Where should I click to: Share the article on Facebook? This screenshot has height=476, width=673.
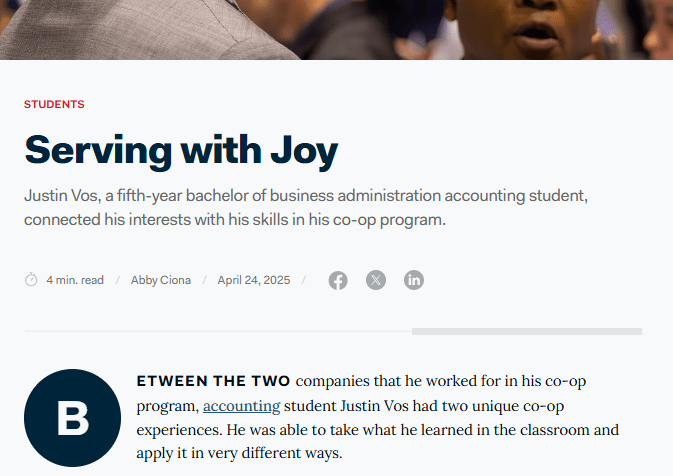(x=338, y=280)
